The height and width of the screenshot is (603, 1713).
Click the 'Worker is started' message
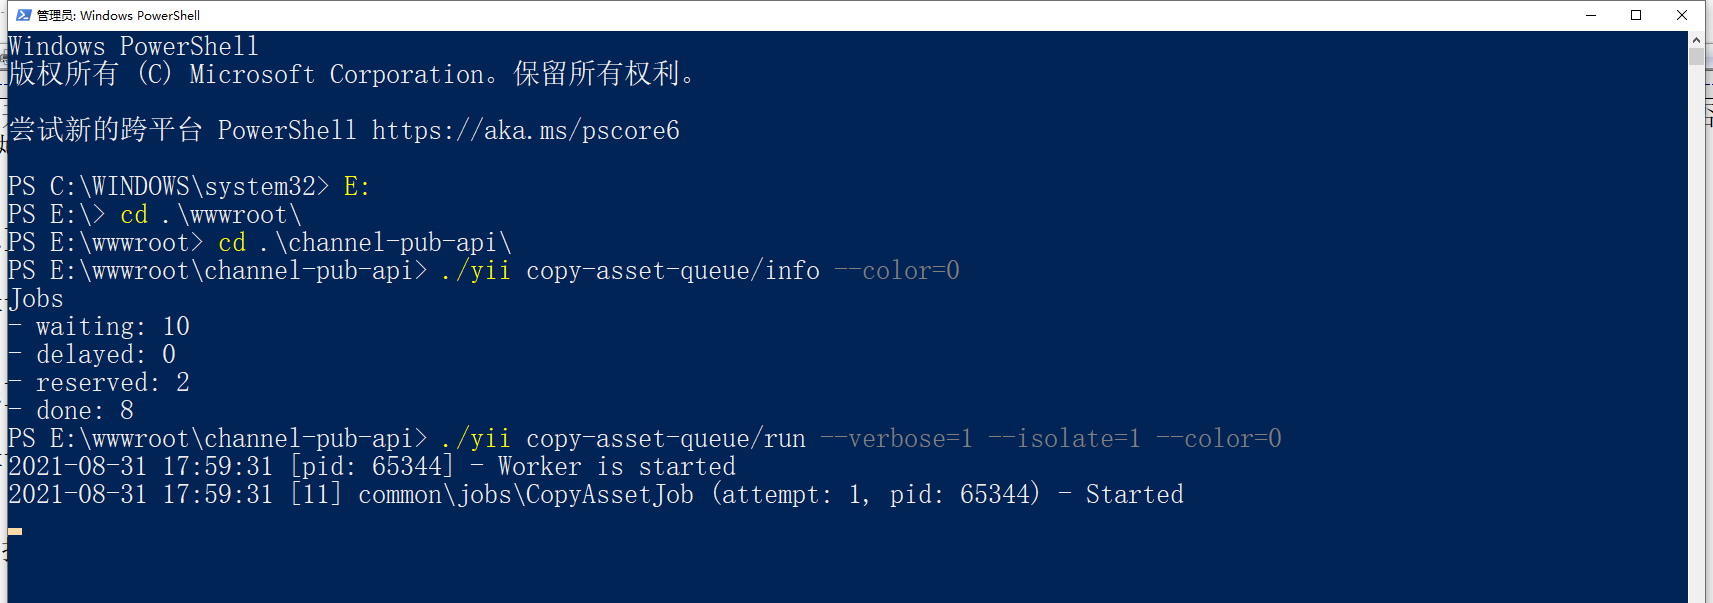[616, 467]
